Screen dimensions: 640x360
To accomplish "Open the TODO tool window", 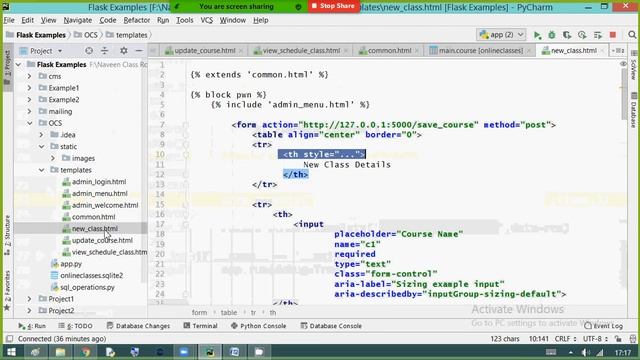I will [76, 326].
